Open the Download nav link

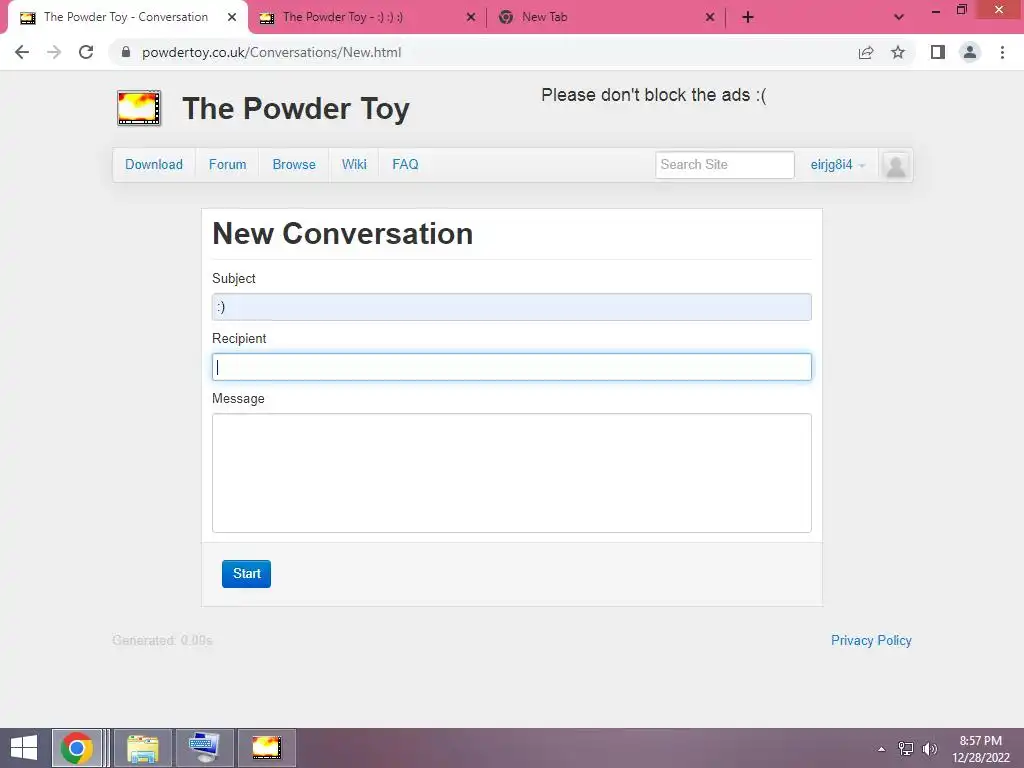[x=154, y=165]
